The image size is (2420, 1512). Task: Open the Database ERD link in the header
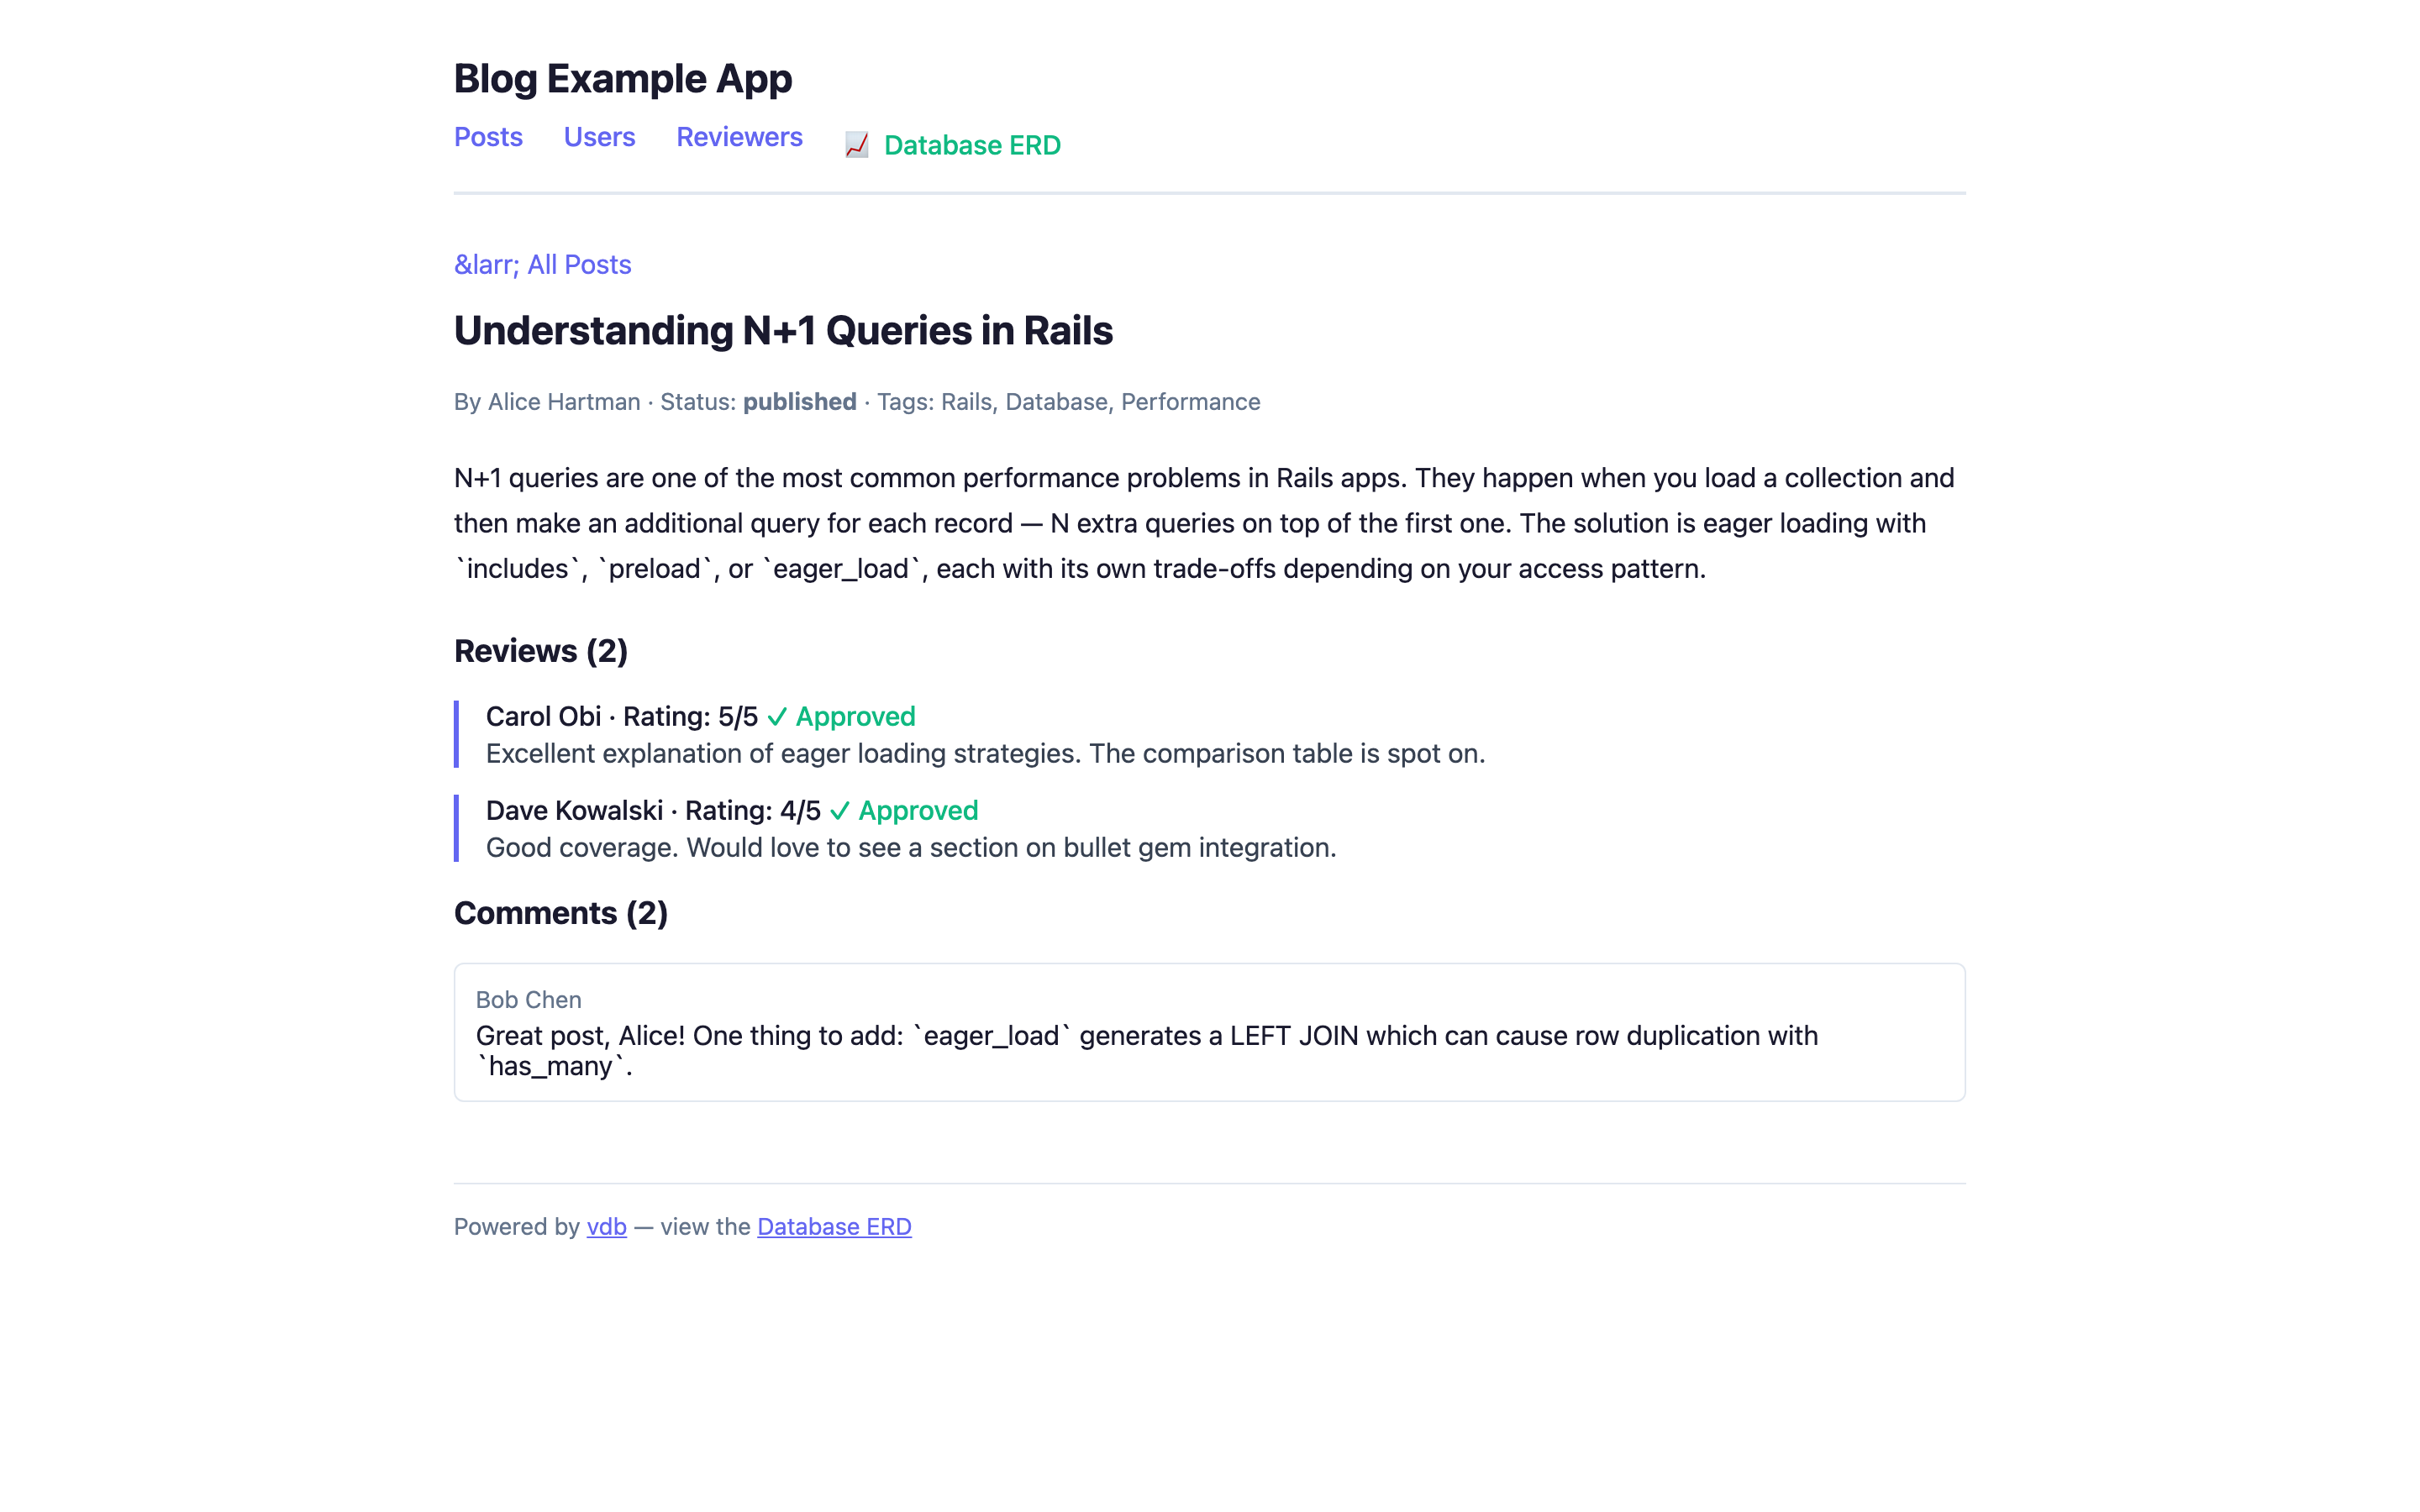972,146
